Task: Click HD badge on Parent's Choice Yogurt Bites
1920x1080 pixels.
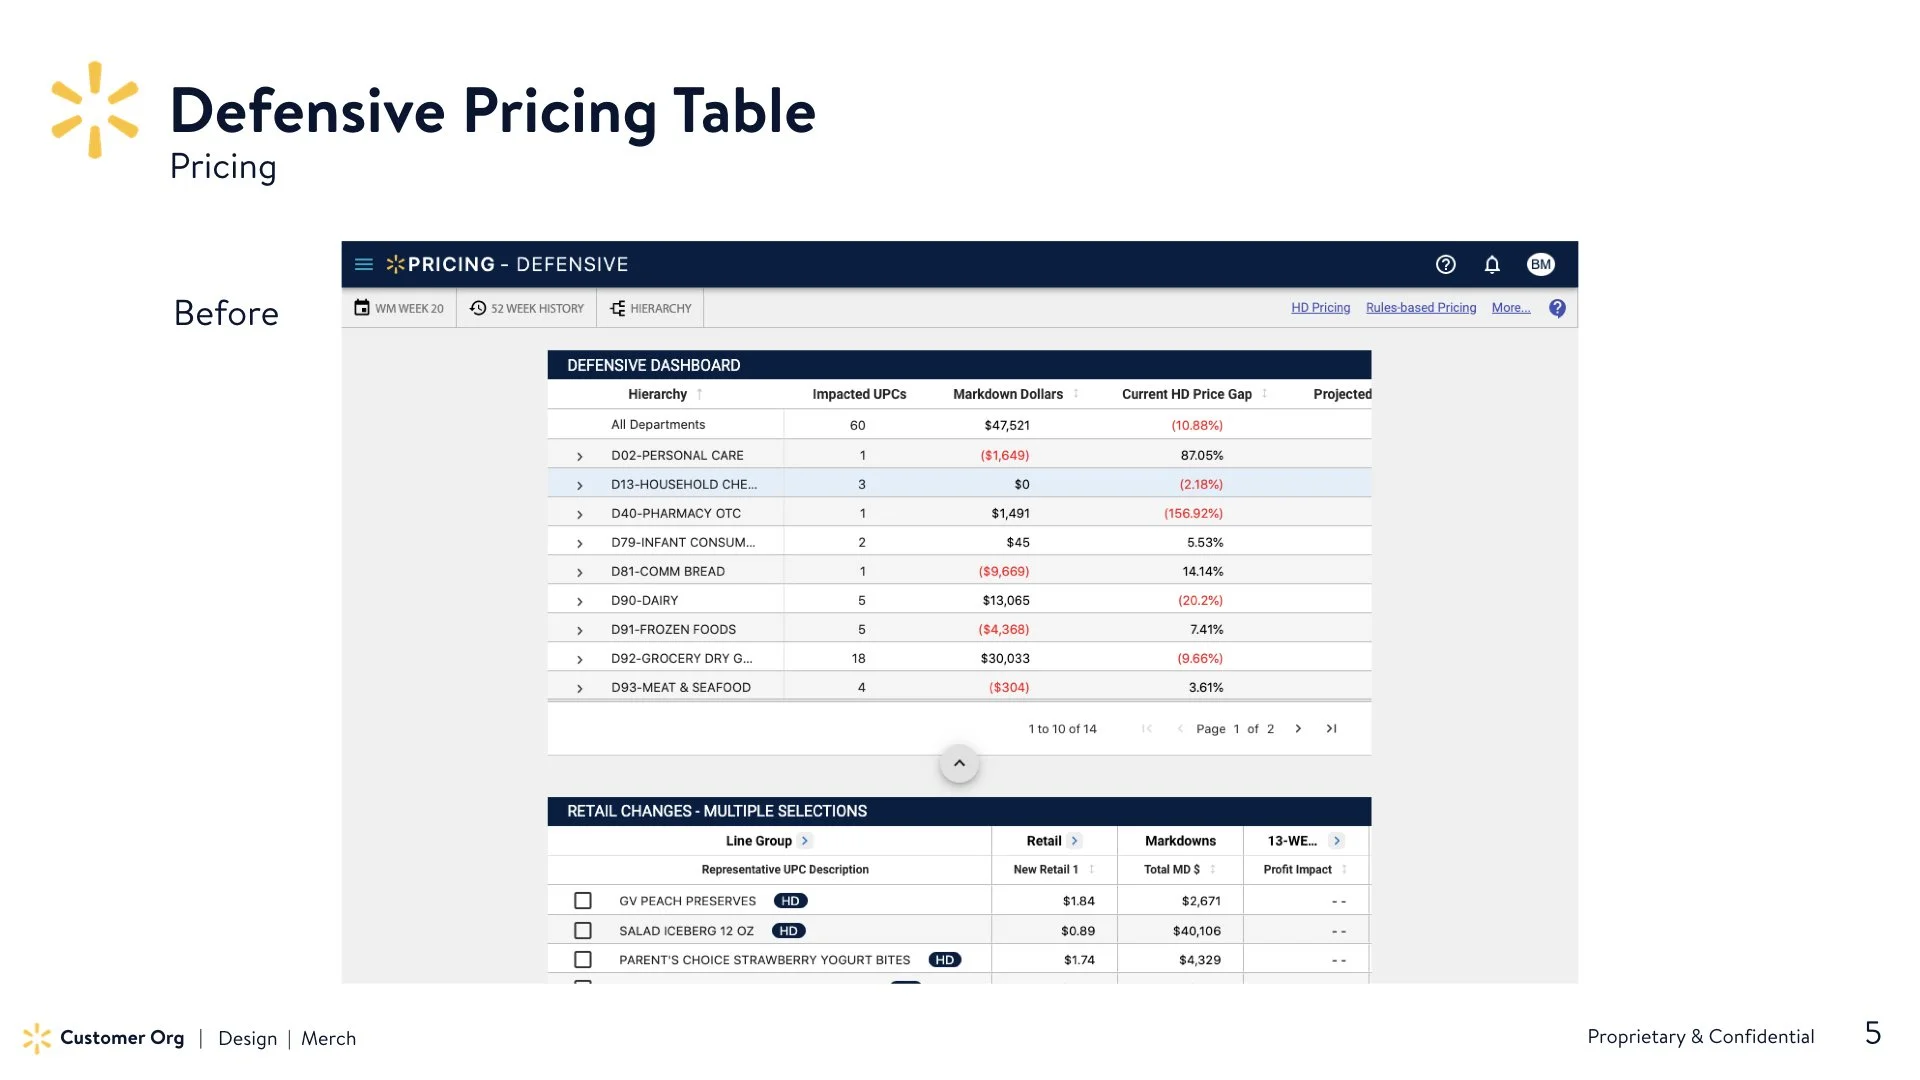Action: (x=945, y=960)
